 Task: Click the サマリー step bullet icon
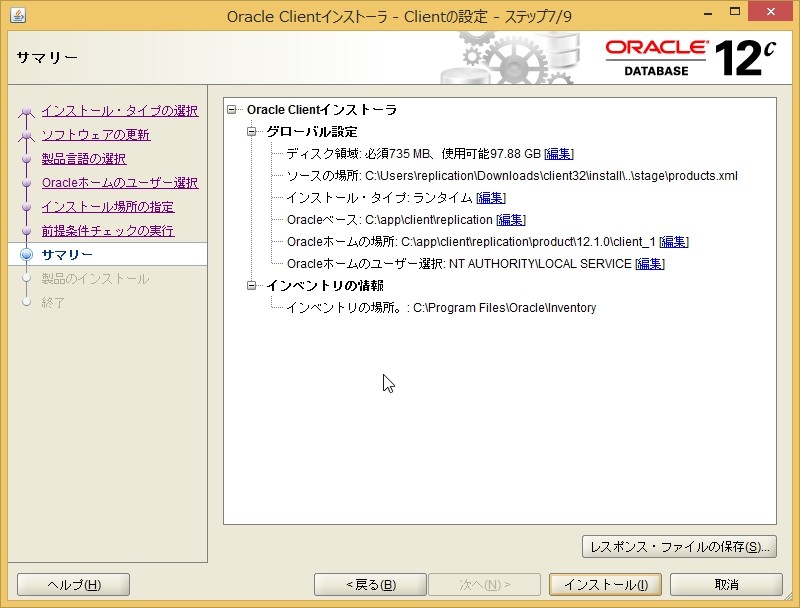pyautogui.click(x=27, y=255)
